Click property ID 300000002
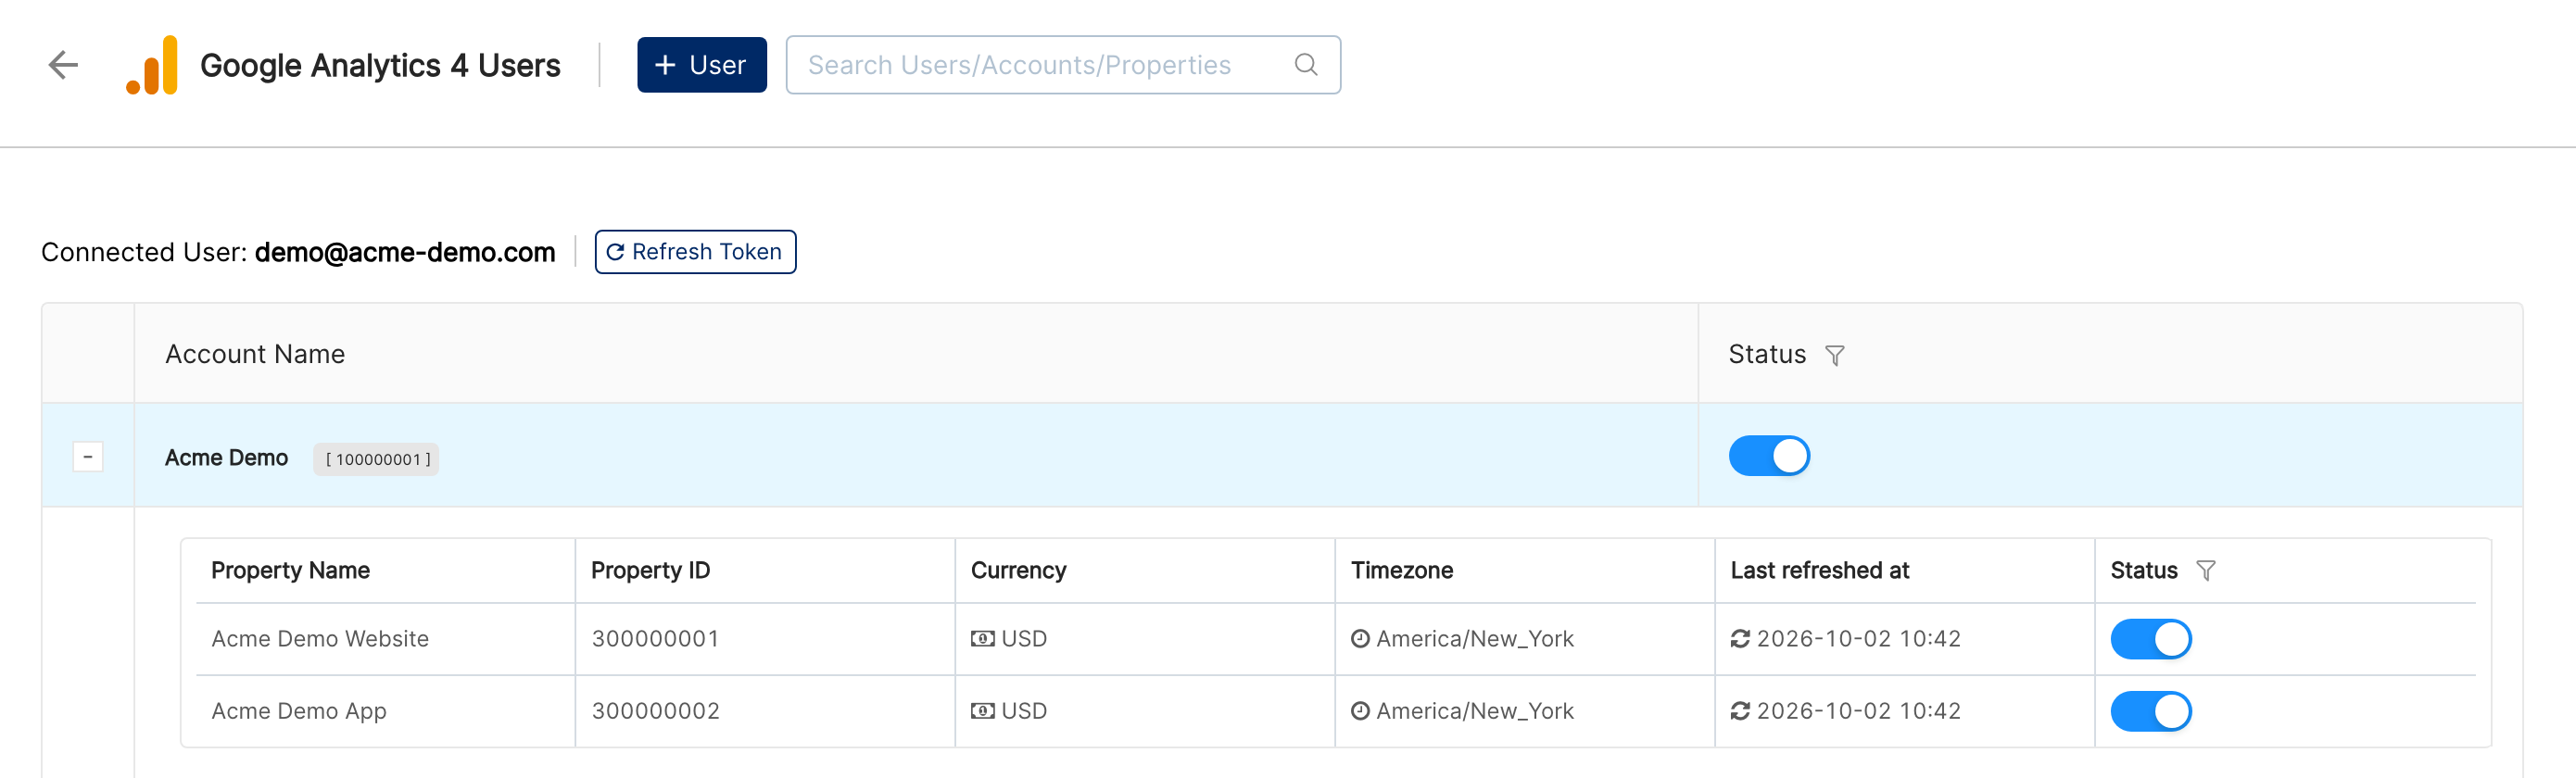Viewport: 2576px width, 778px height. click(656, 711)
